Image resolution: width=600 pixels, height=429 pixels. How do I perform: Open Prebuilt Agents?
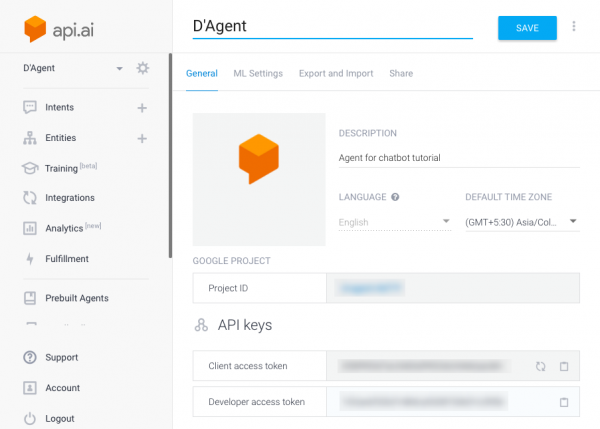click(x=77, y=298)
